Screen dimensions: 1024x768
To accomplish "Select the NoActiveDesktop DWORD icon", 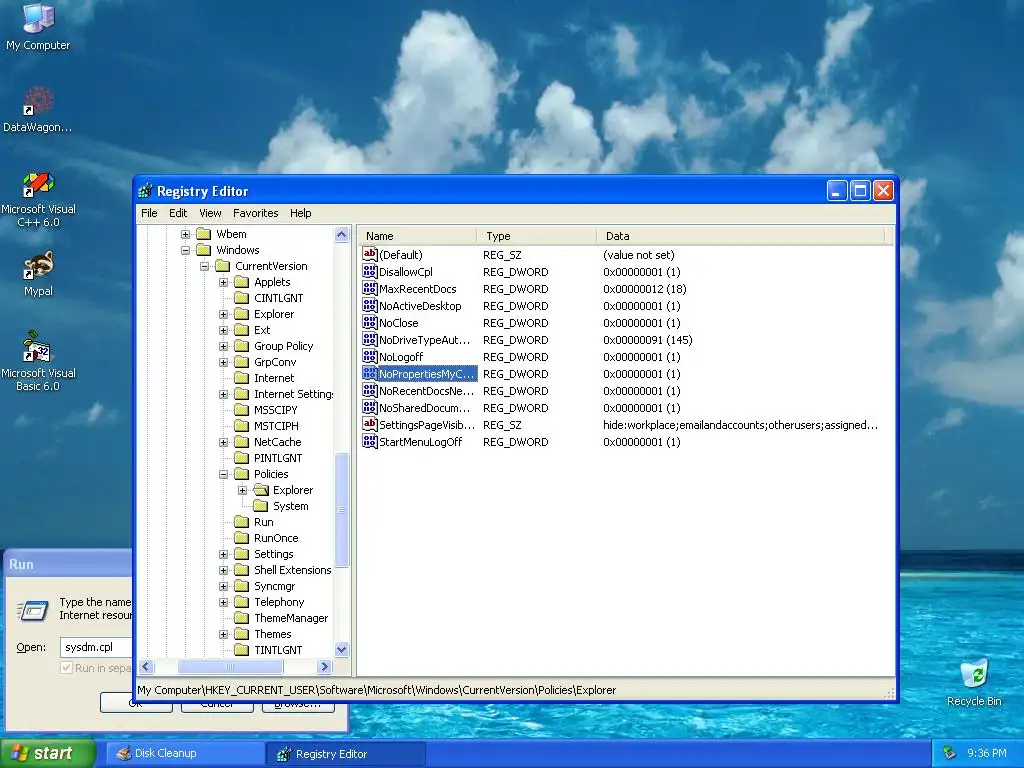I will tap(370, 306).
